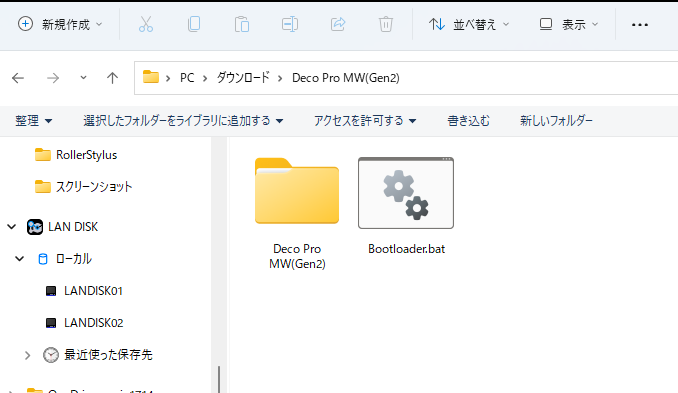Image resolution: width=678 pixels, height=393 pixels.
Task: Click the 新しいフォルダー button
Action: pyautogui.click(x=556, y=121)
